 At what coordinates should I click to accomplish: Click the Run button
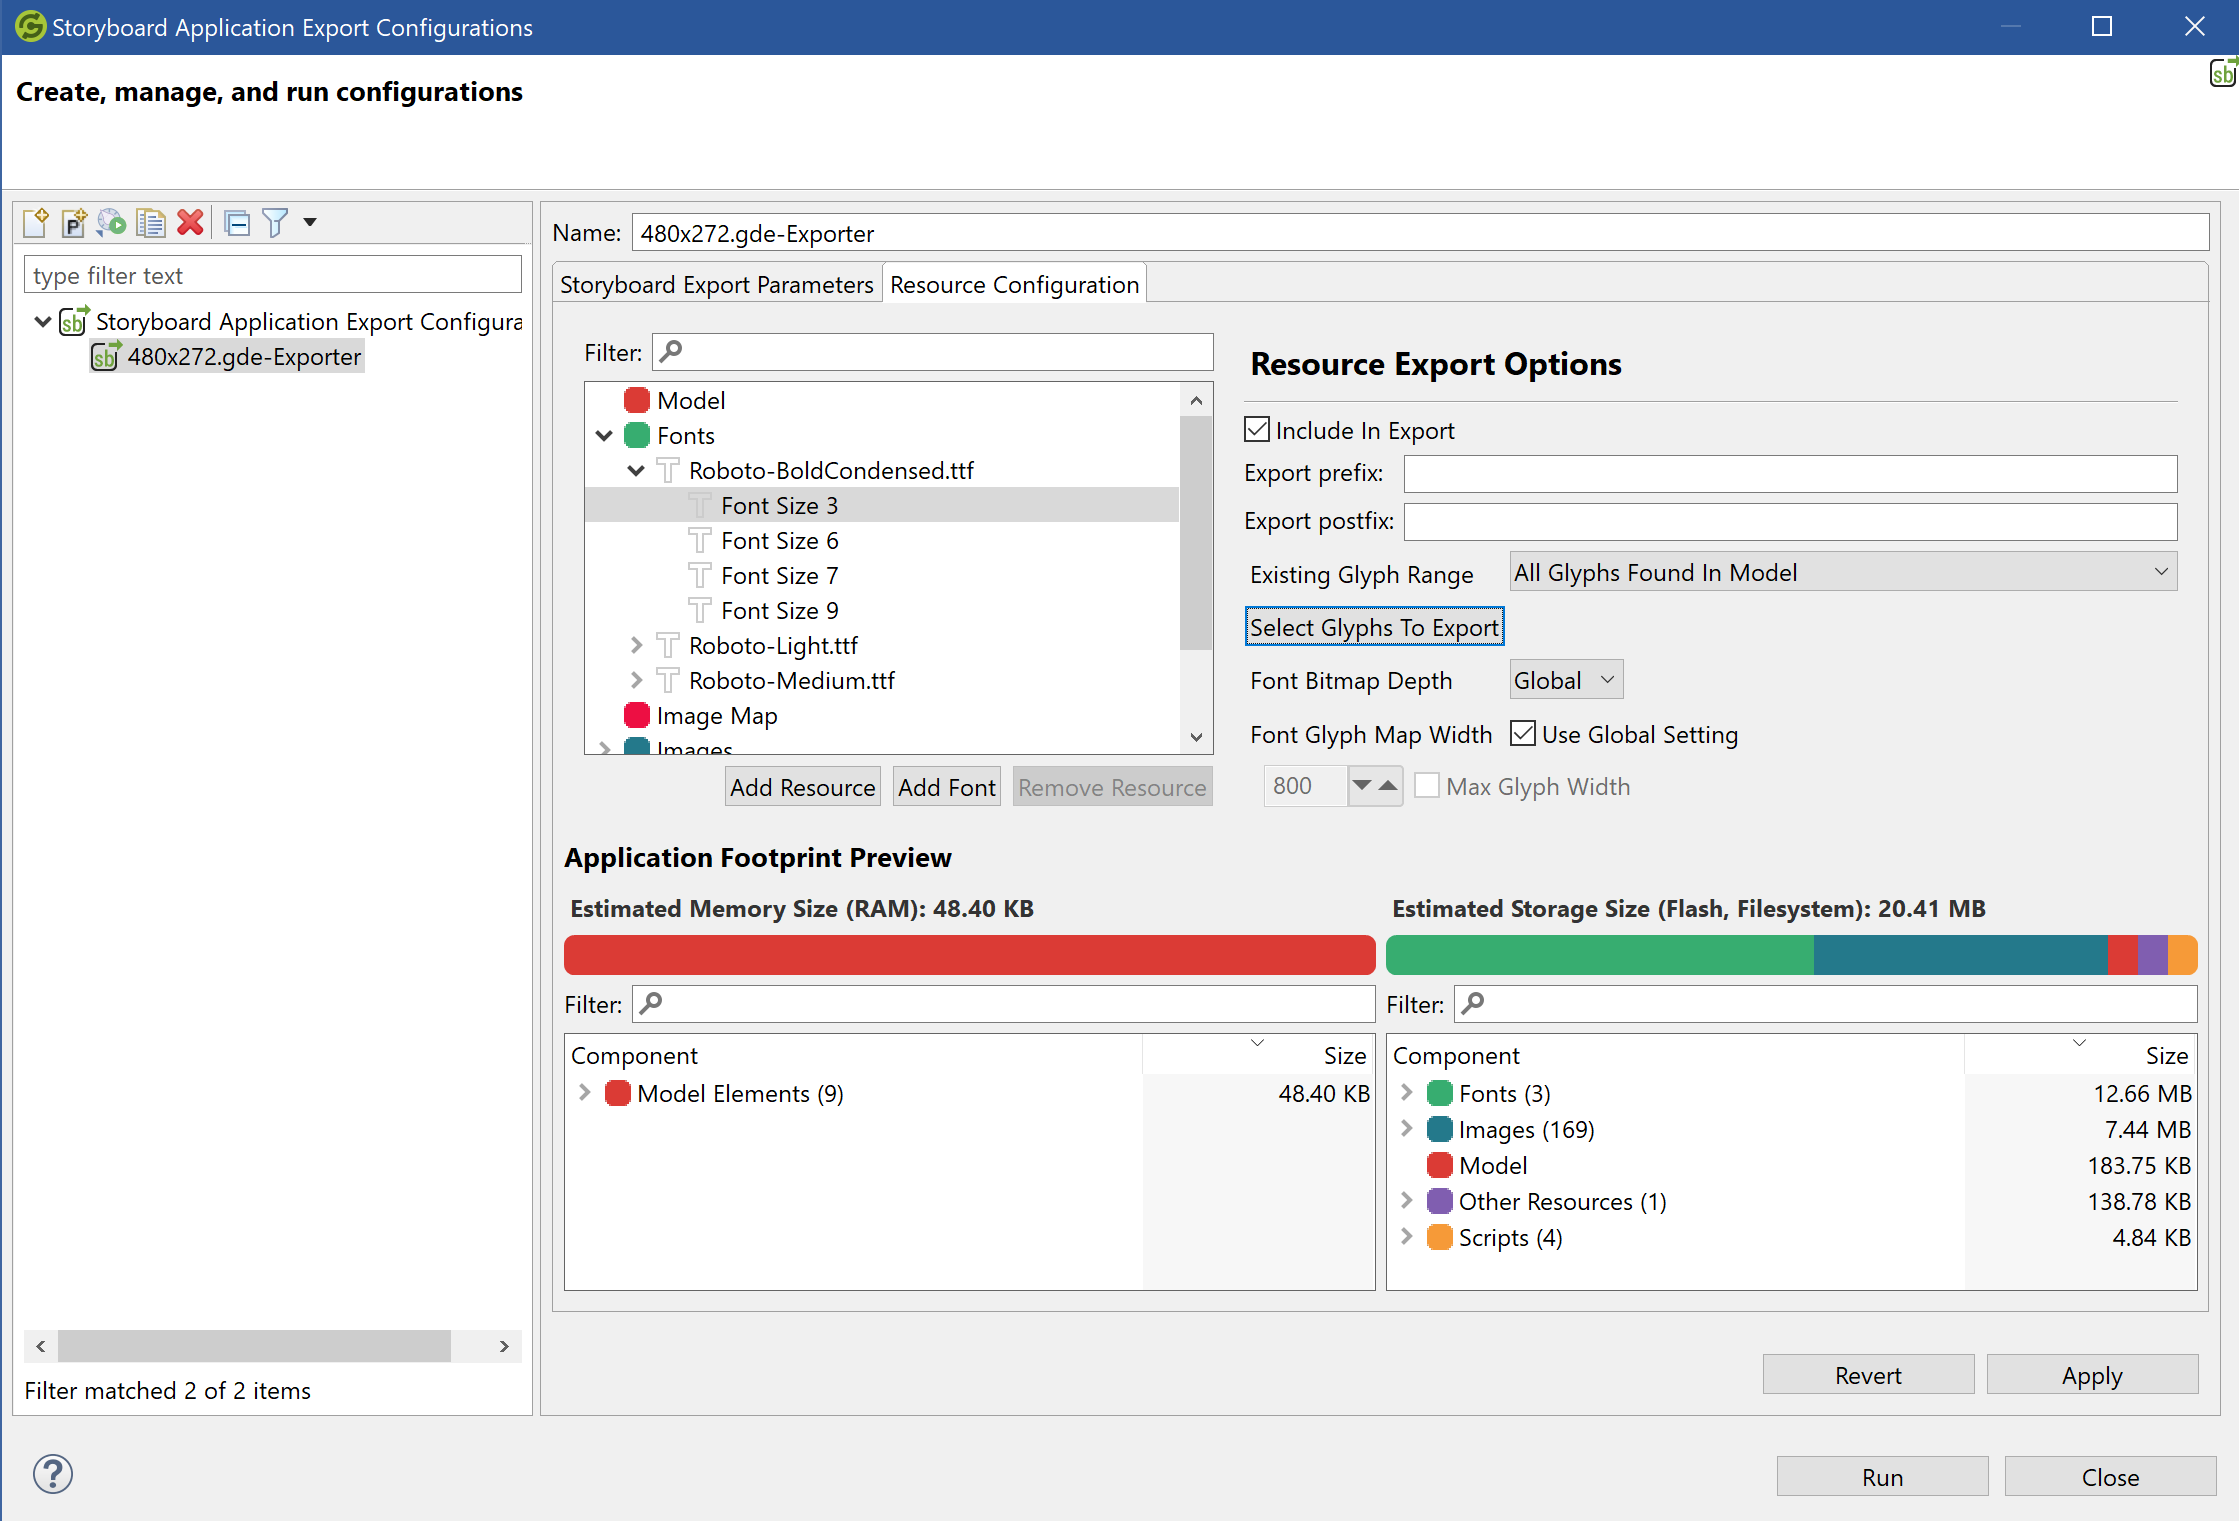tap(1882, 1477)
